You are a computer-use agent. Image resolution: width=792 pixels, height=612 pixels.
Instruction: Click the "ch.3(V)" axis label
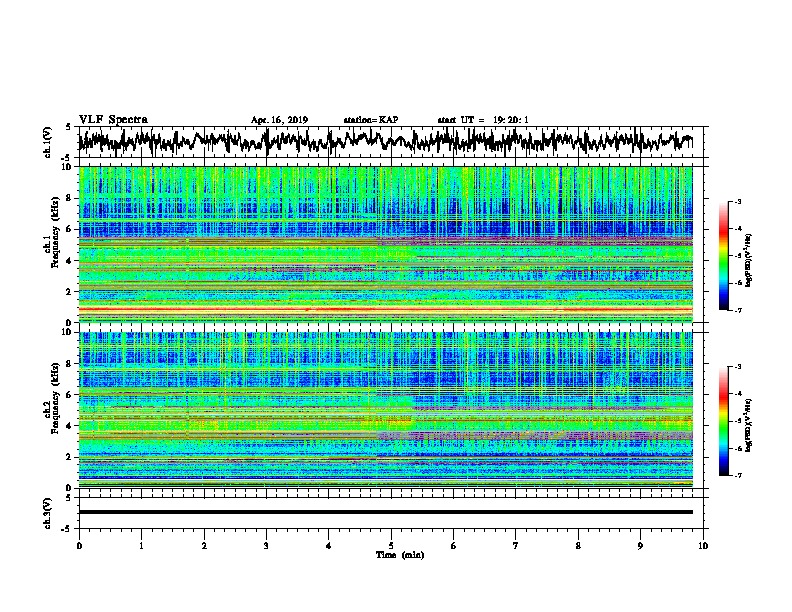click(48, 513)
